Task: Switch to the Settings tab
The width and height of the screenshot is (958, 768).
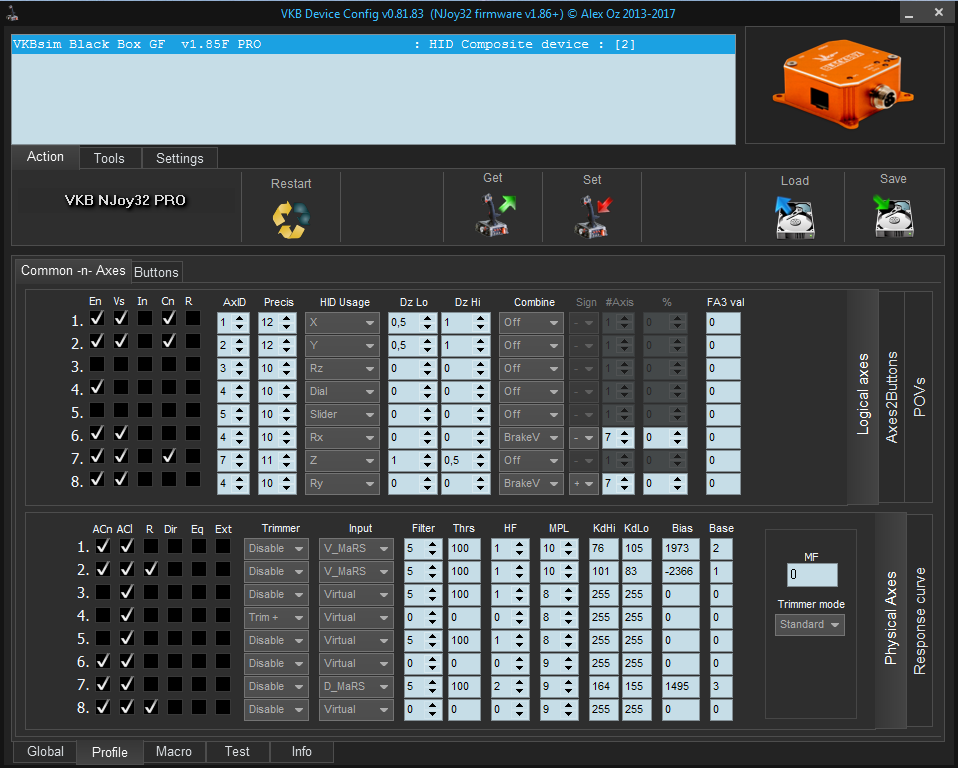Action: coord(180,158)
